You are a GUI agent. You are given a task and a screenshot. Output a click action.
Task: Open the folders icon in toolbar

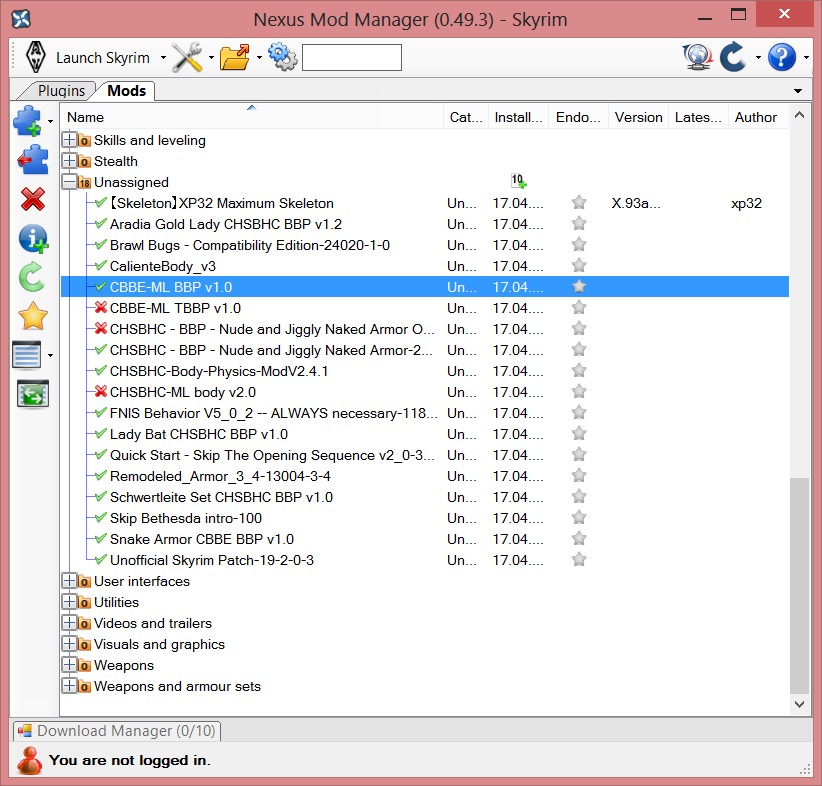235,57
